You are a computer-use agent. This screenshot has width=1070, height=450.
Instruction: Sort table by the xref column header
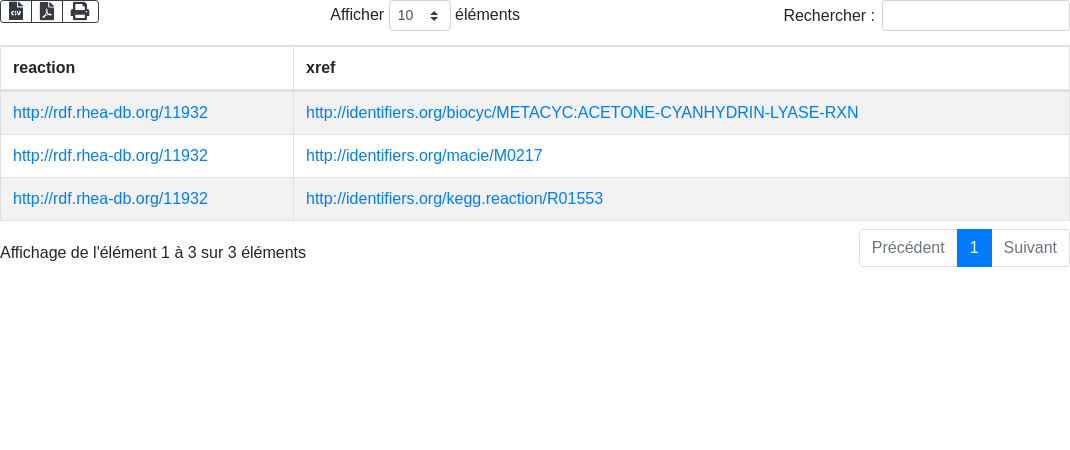click(x=320, y=67)
